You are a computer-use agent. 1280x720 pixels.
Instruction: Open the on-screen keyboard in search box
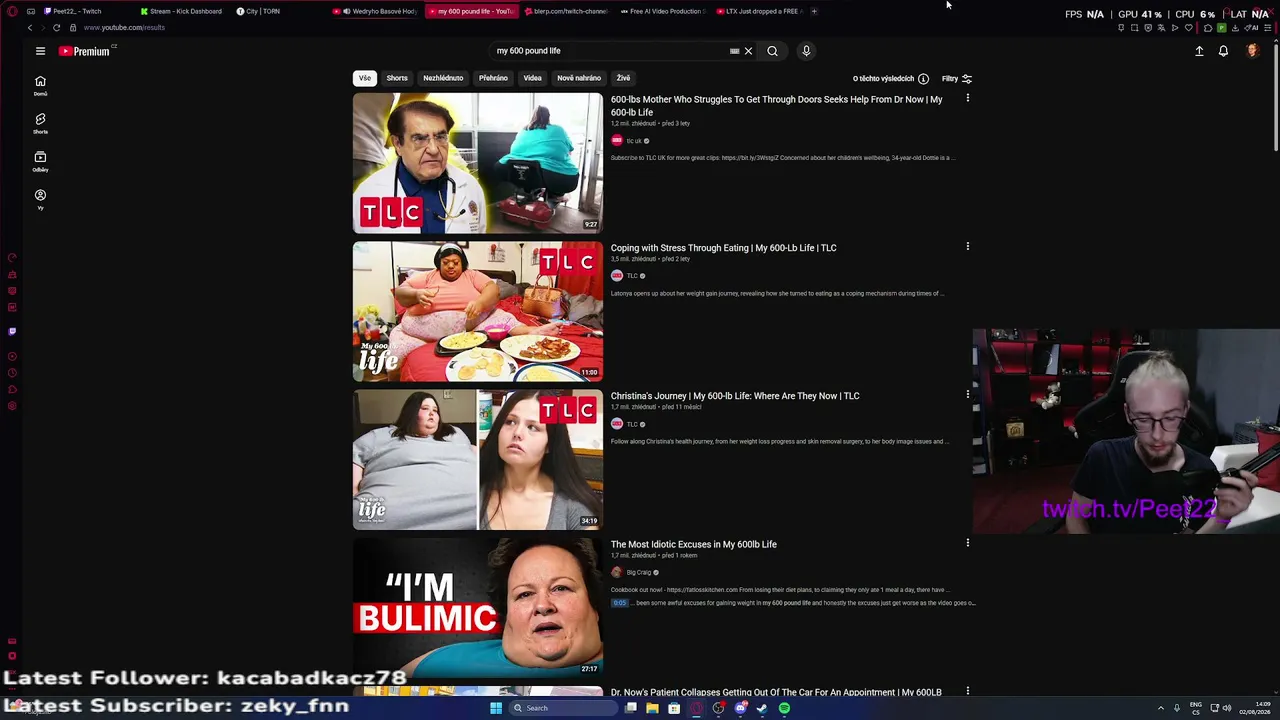pos(734,51)
